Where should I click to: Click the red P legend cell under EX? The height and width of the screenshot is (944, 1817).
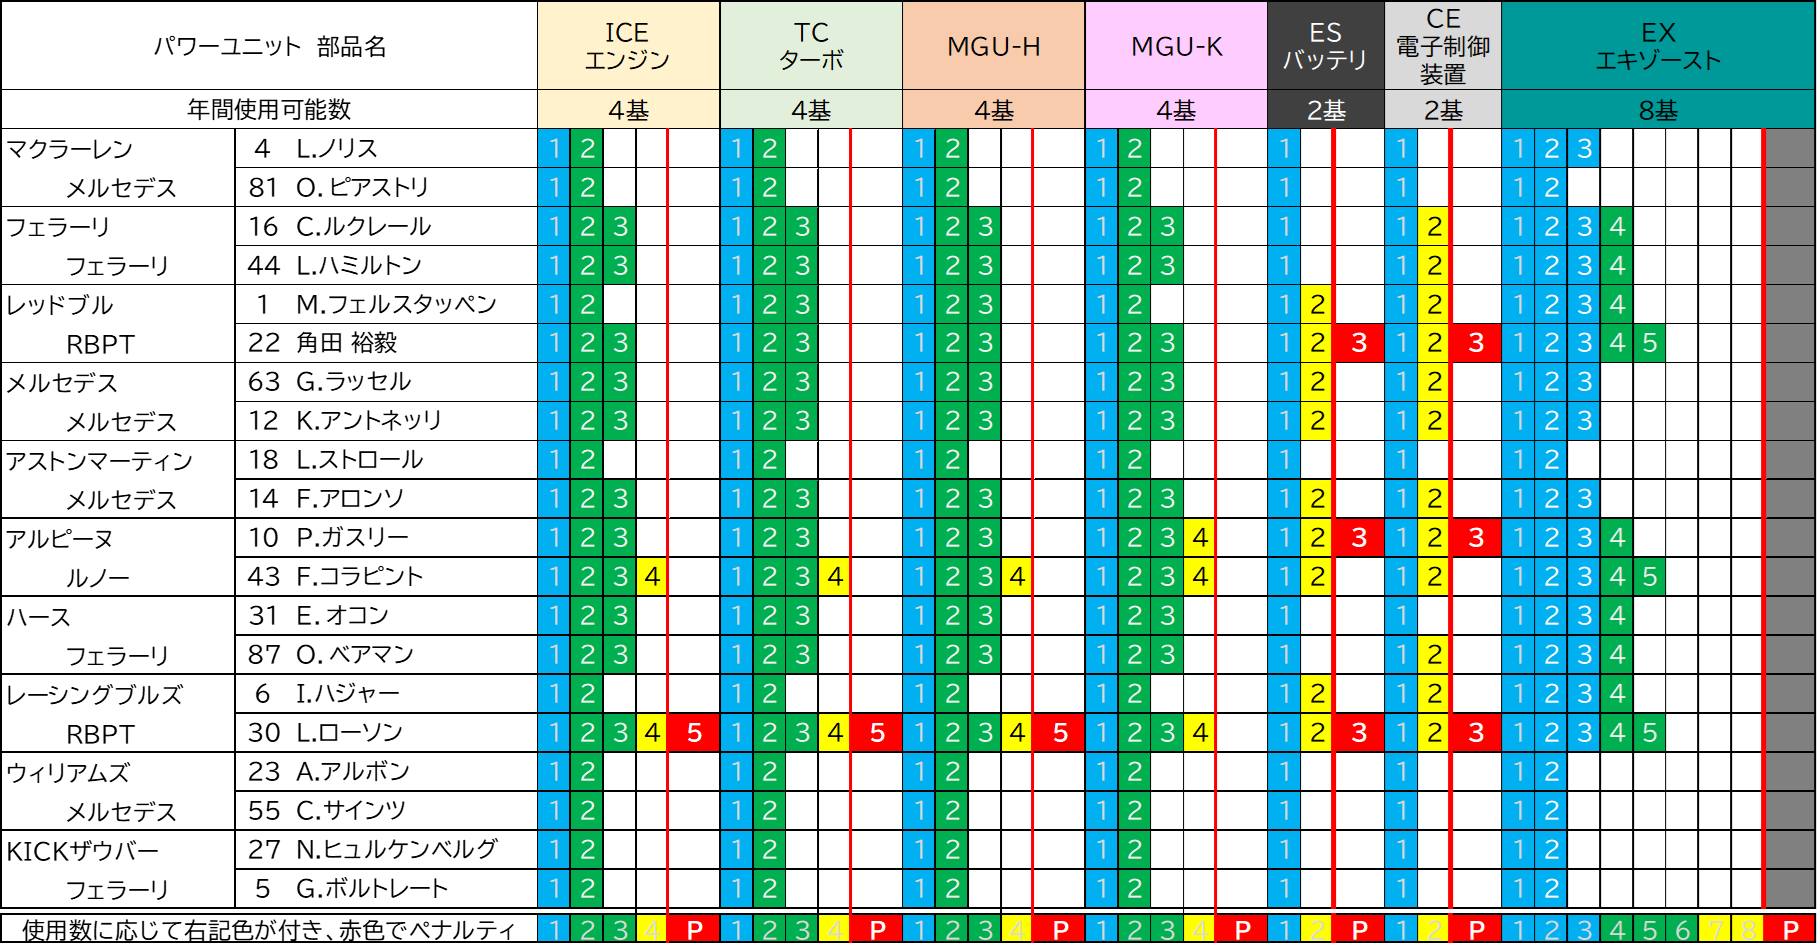[1791, 929]
